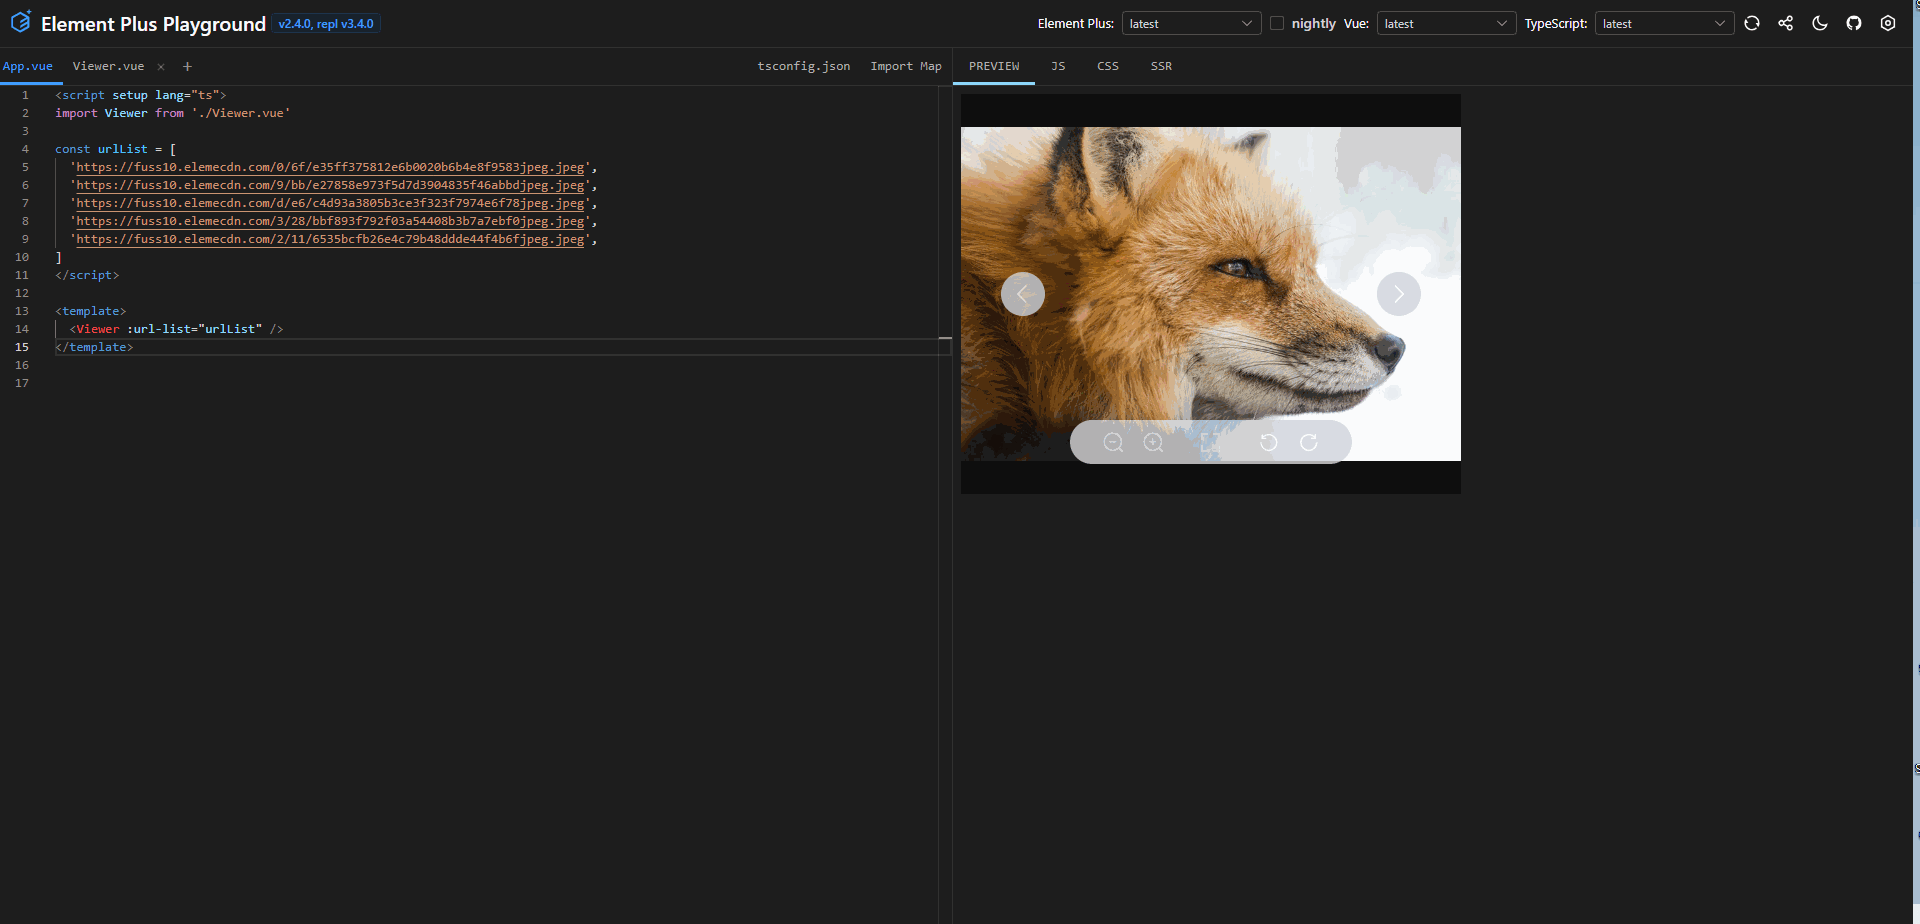Click the rotate left icon in viewer toolbar
The width and height of the screenshot is (1920, 924).
click(1269, 442)
